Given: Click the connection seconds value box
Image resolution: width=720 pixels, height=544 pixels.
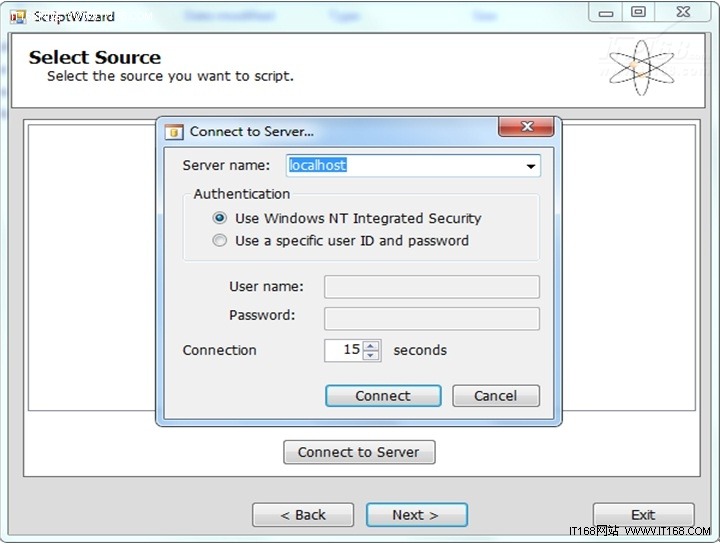Looking at the screenshot, I should (343, 350).
